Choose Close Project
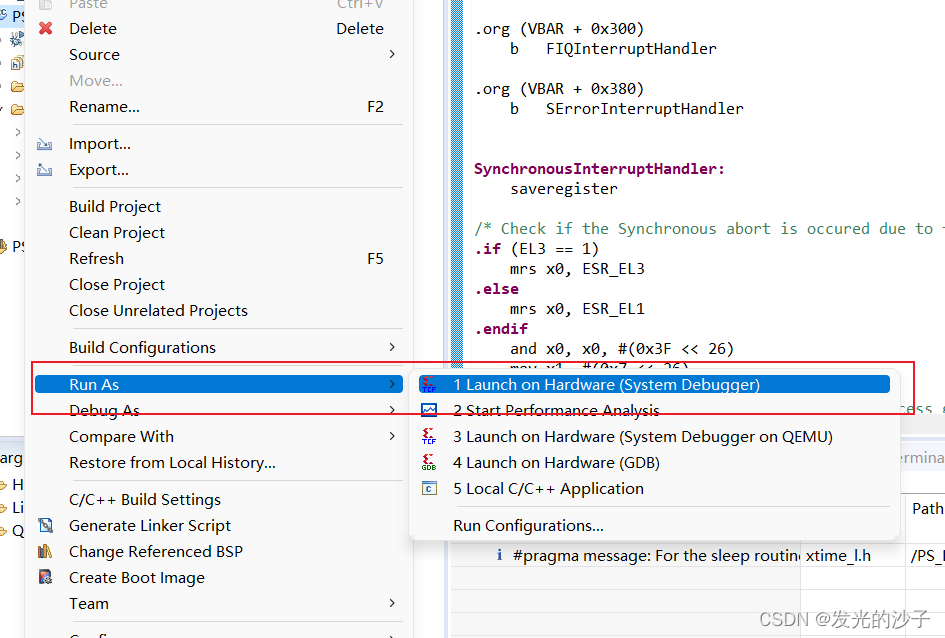 (219, 284)
